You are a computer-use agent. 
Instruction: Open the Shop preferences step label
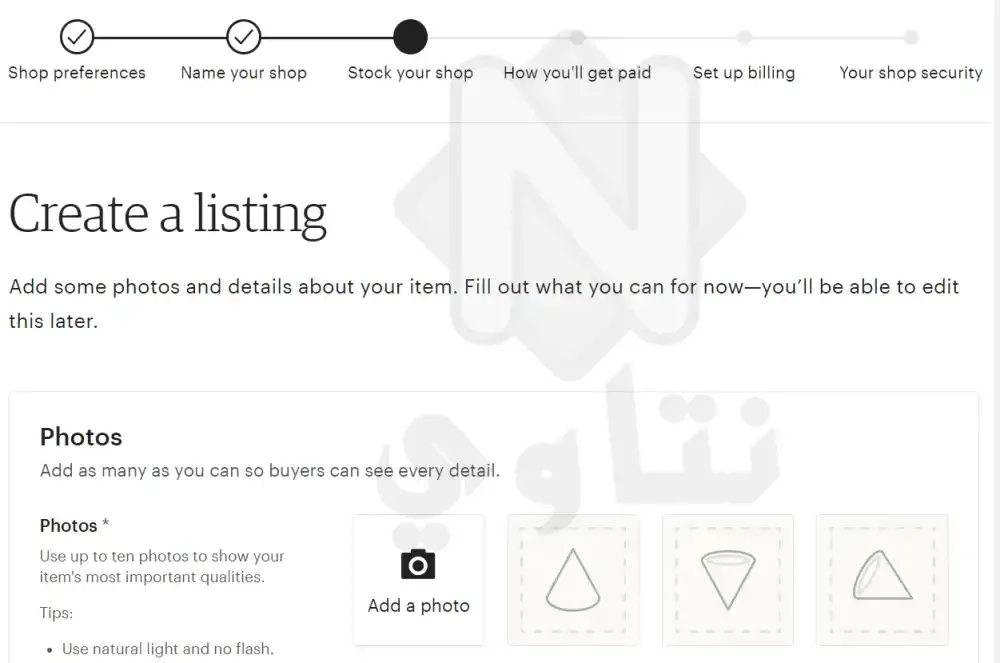(x=77, y=73)
